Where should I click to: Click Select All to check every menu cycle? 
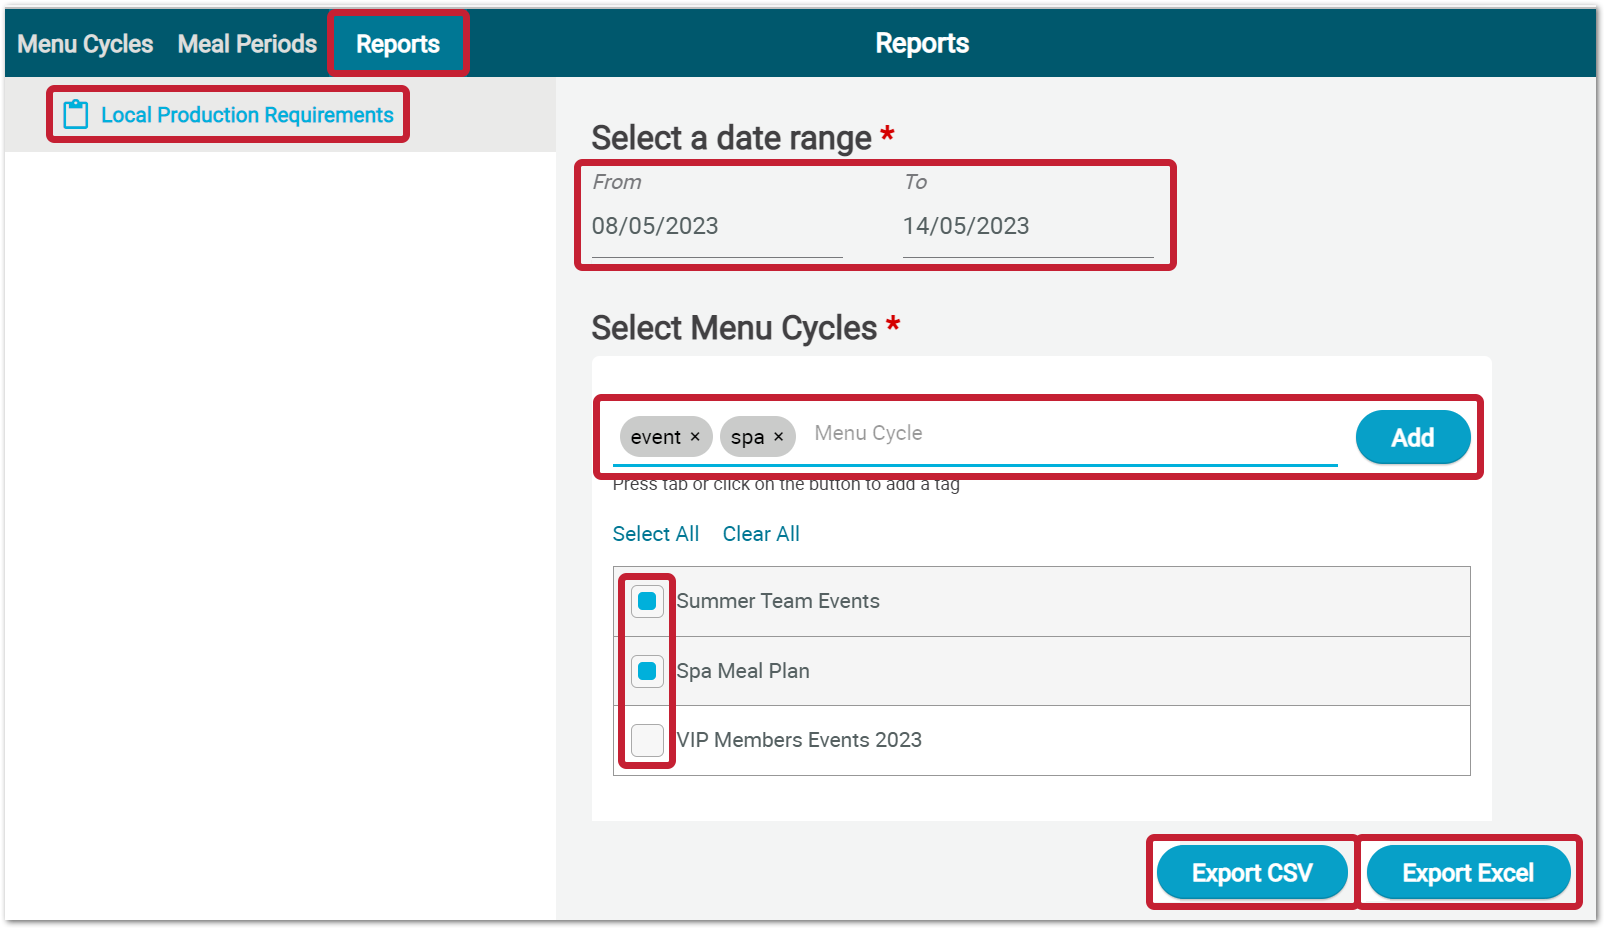655,533
